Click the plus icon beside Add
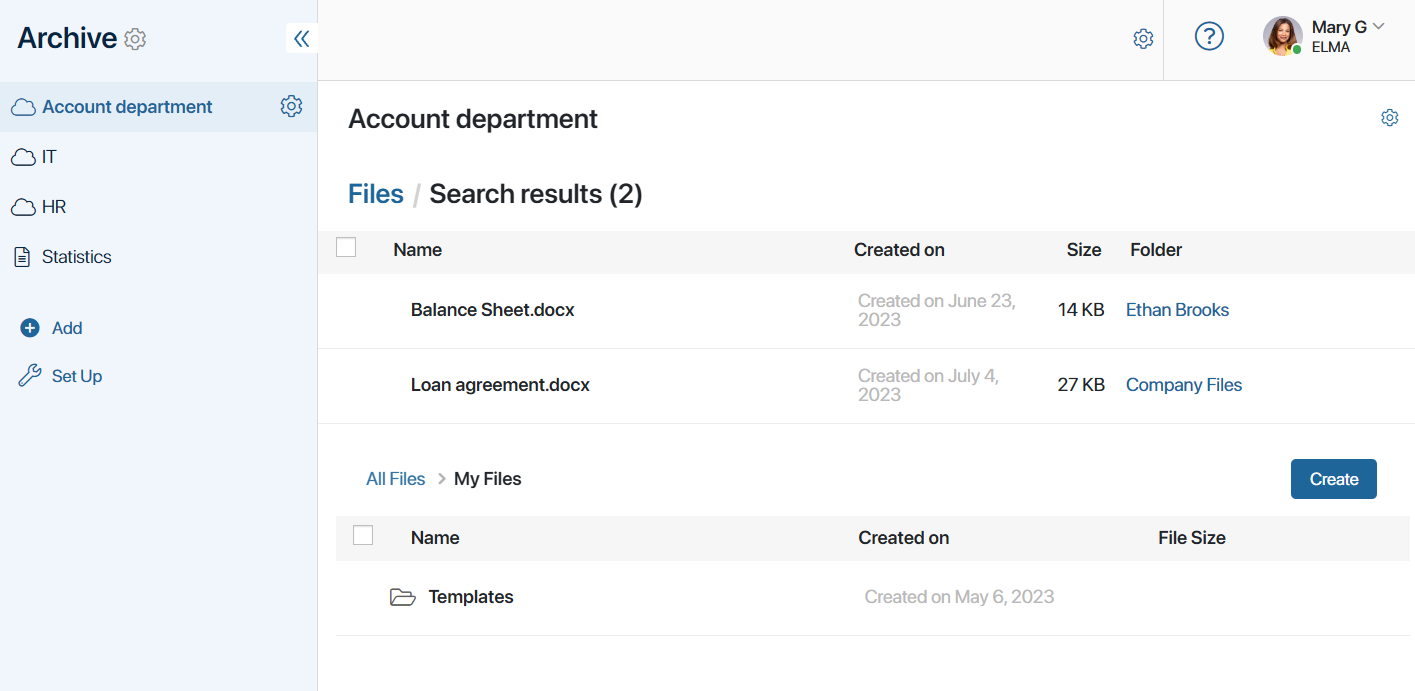Viewport: 1415px width, 691px height. pos(30,328)
